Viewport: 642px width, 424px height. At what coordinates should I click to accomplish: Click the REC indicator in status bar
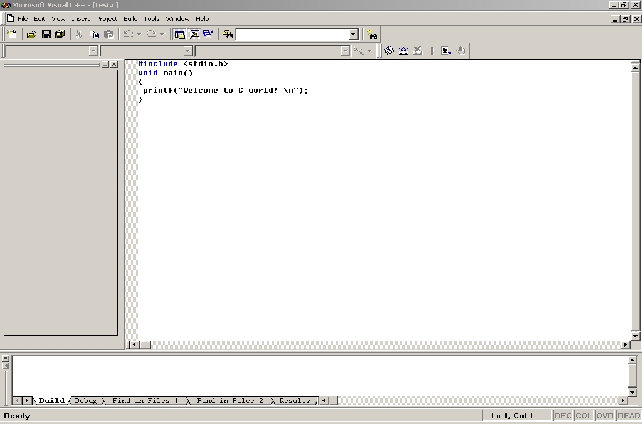click(x=563, y=416)
